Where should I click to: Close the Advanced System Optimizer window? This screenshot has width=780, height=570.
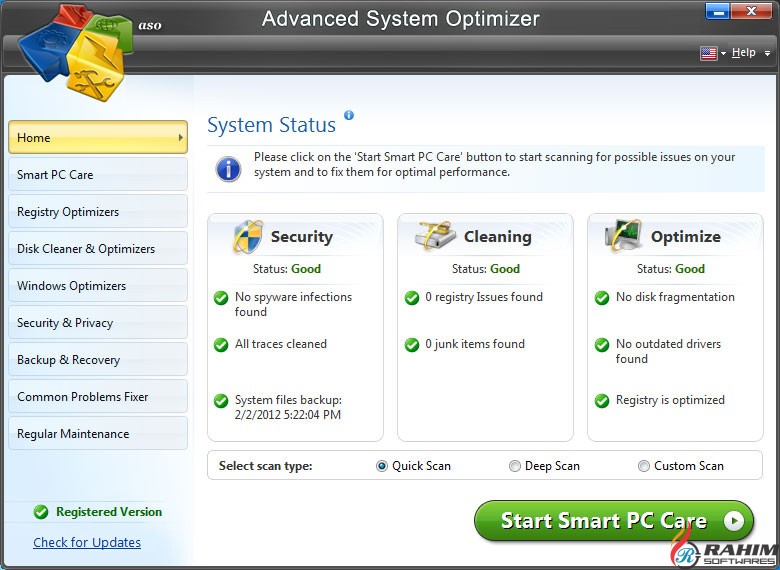click(x=752, y=11)
